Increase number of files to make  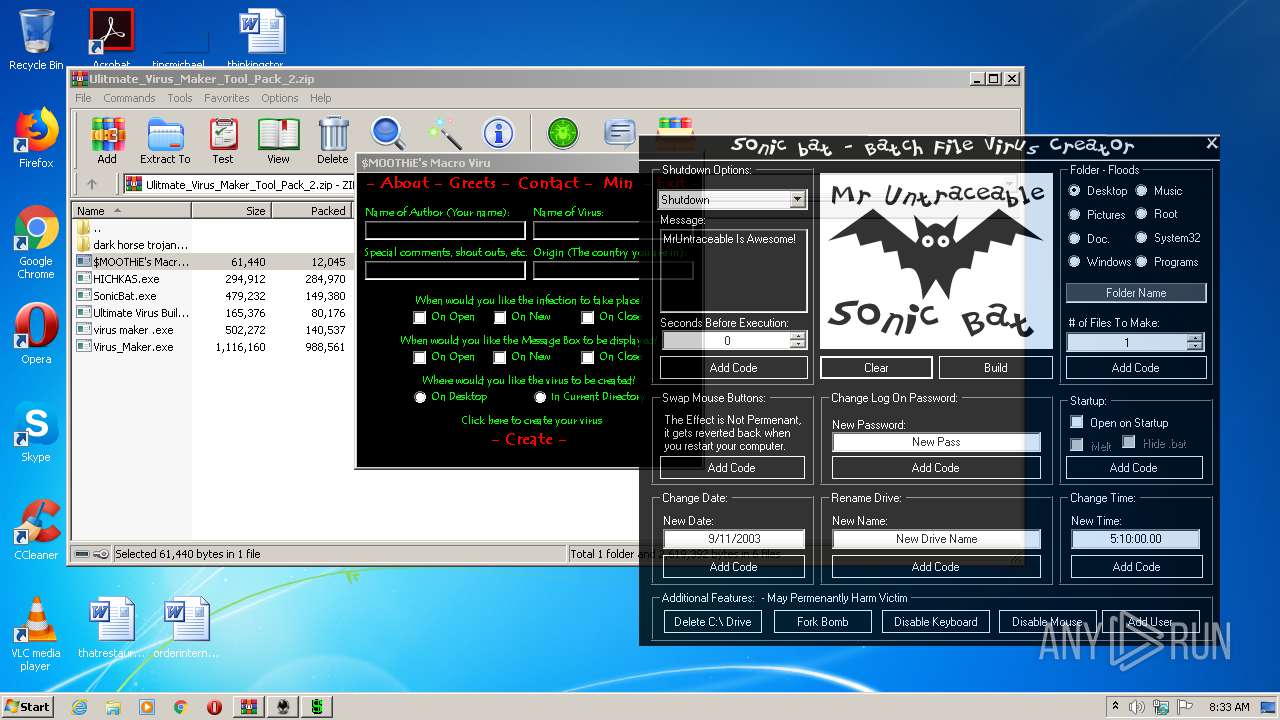[x=1195, y=338]
